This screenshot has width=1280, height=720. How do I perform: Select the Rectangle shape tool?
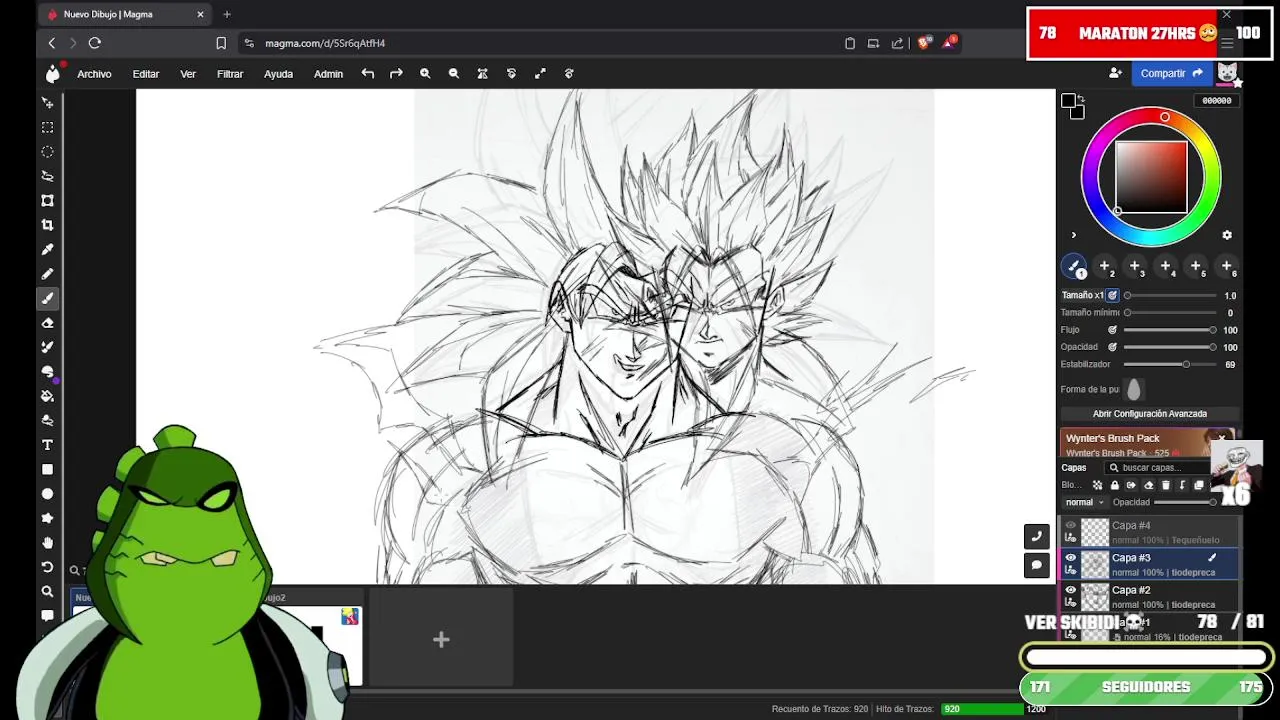point(47,469)
